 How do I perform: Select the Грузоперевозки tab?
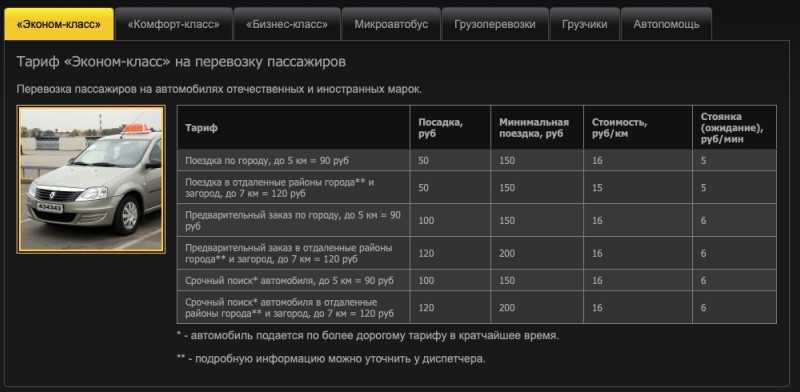(x=495, y=24)
